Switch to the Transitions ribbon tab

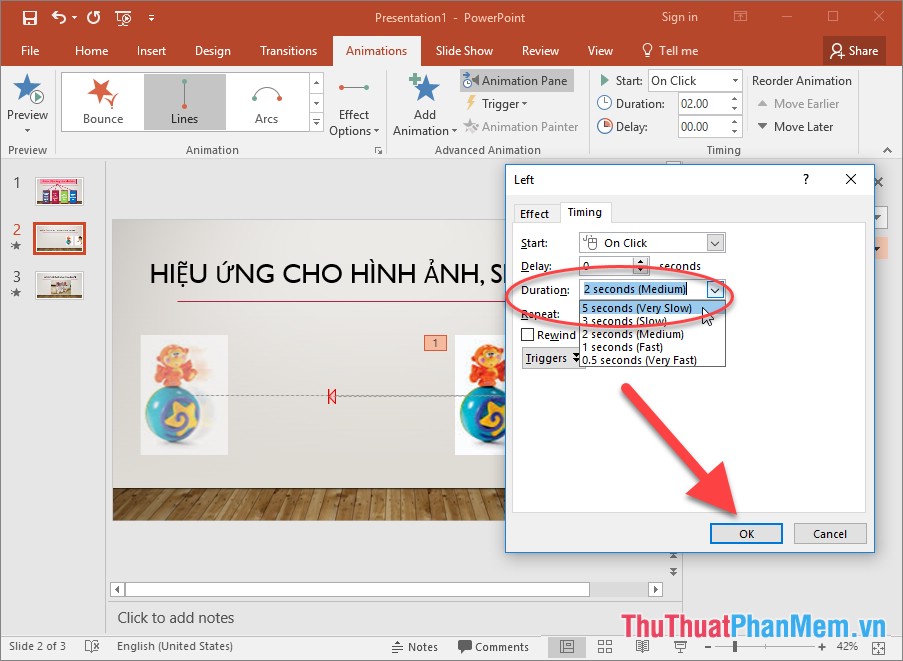pyautogui.click(x=288, y=50)
